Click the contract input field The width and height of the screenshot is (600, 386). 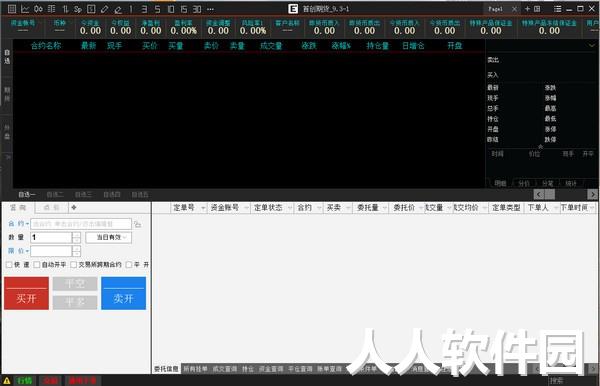81,223
